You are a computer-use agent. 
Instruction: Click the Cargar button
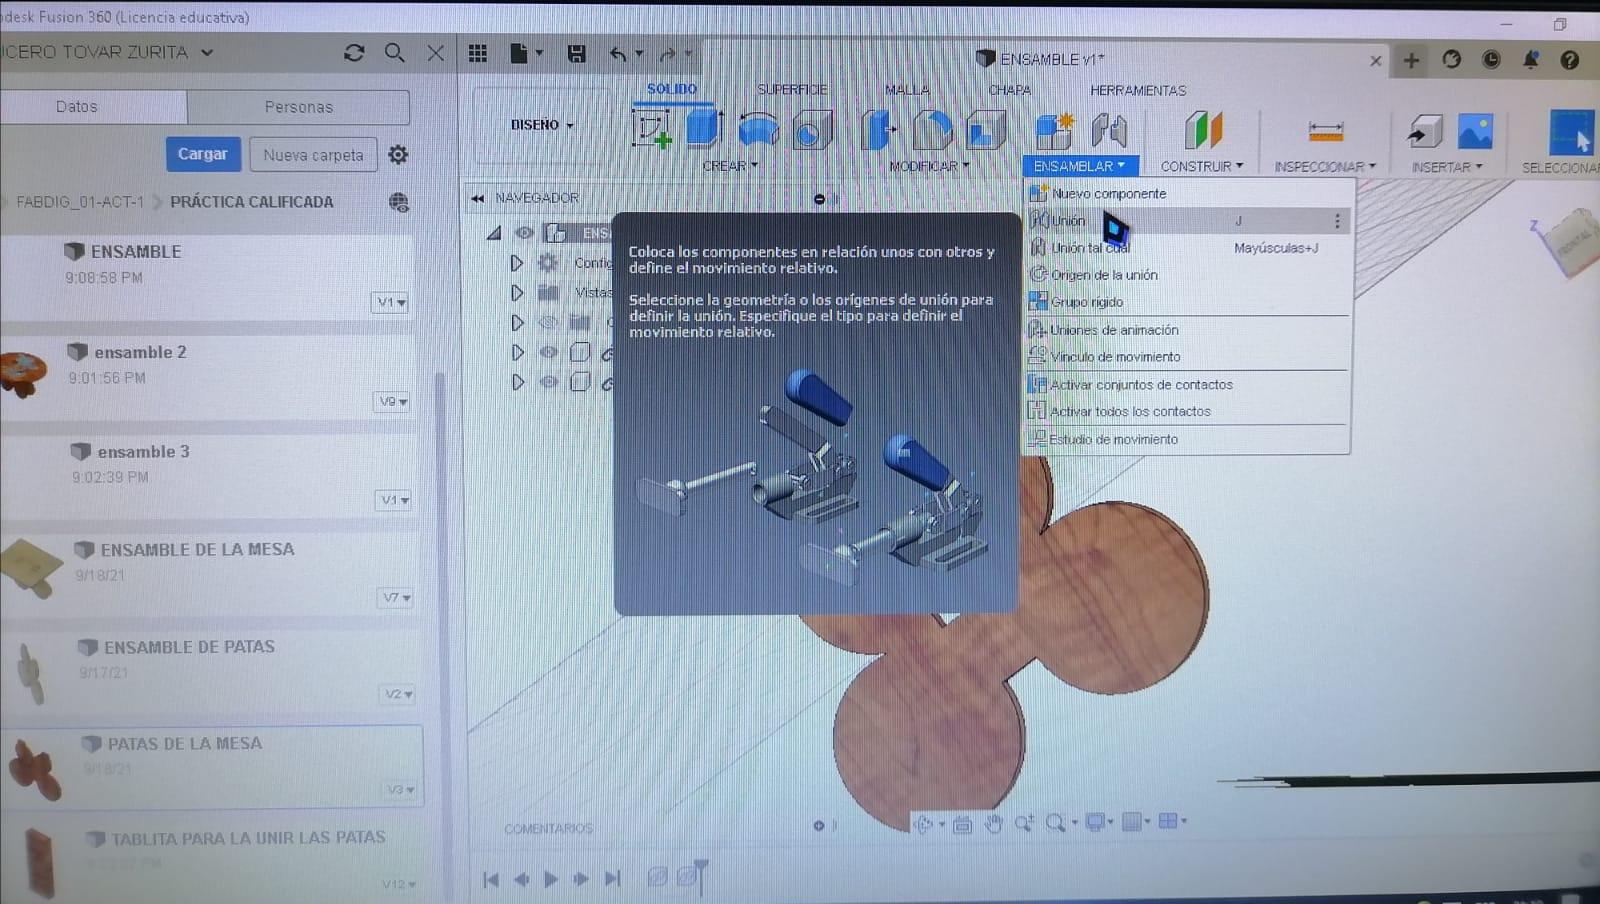(203, 154)
